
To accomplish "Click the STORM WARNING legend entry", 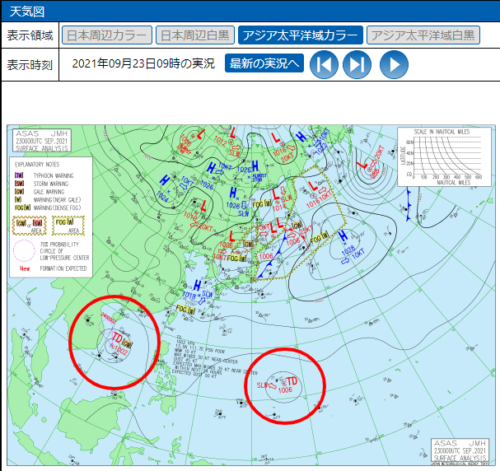I will click(41, 184).
